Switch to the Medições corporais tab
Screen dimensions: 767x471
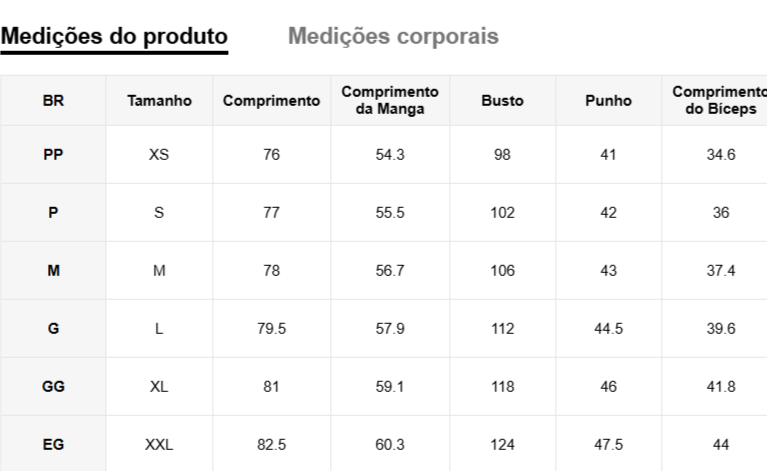click(393, 37)
